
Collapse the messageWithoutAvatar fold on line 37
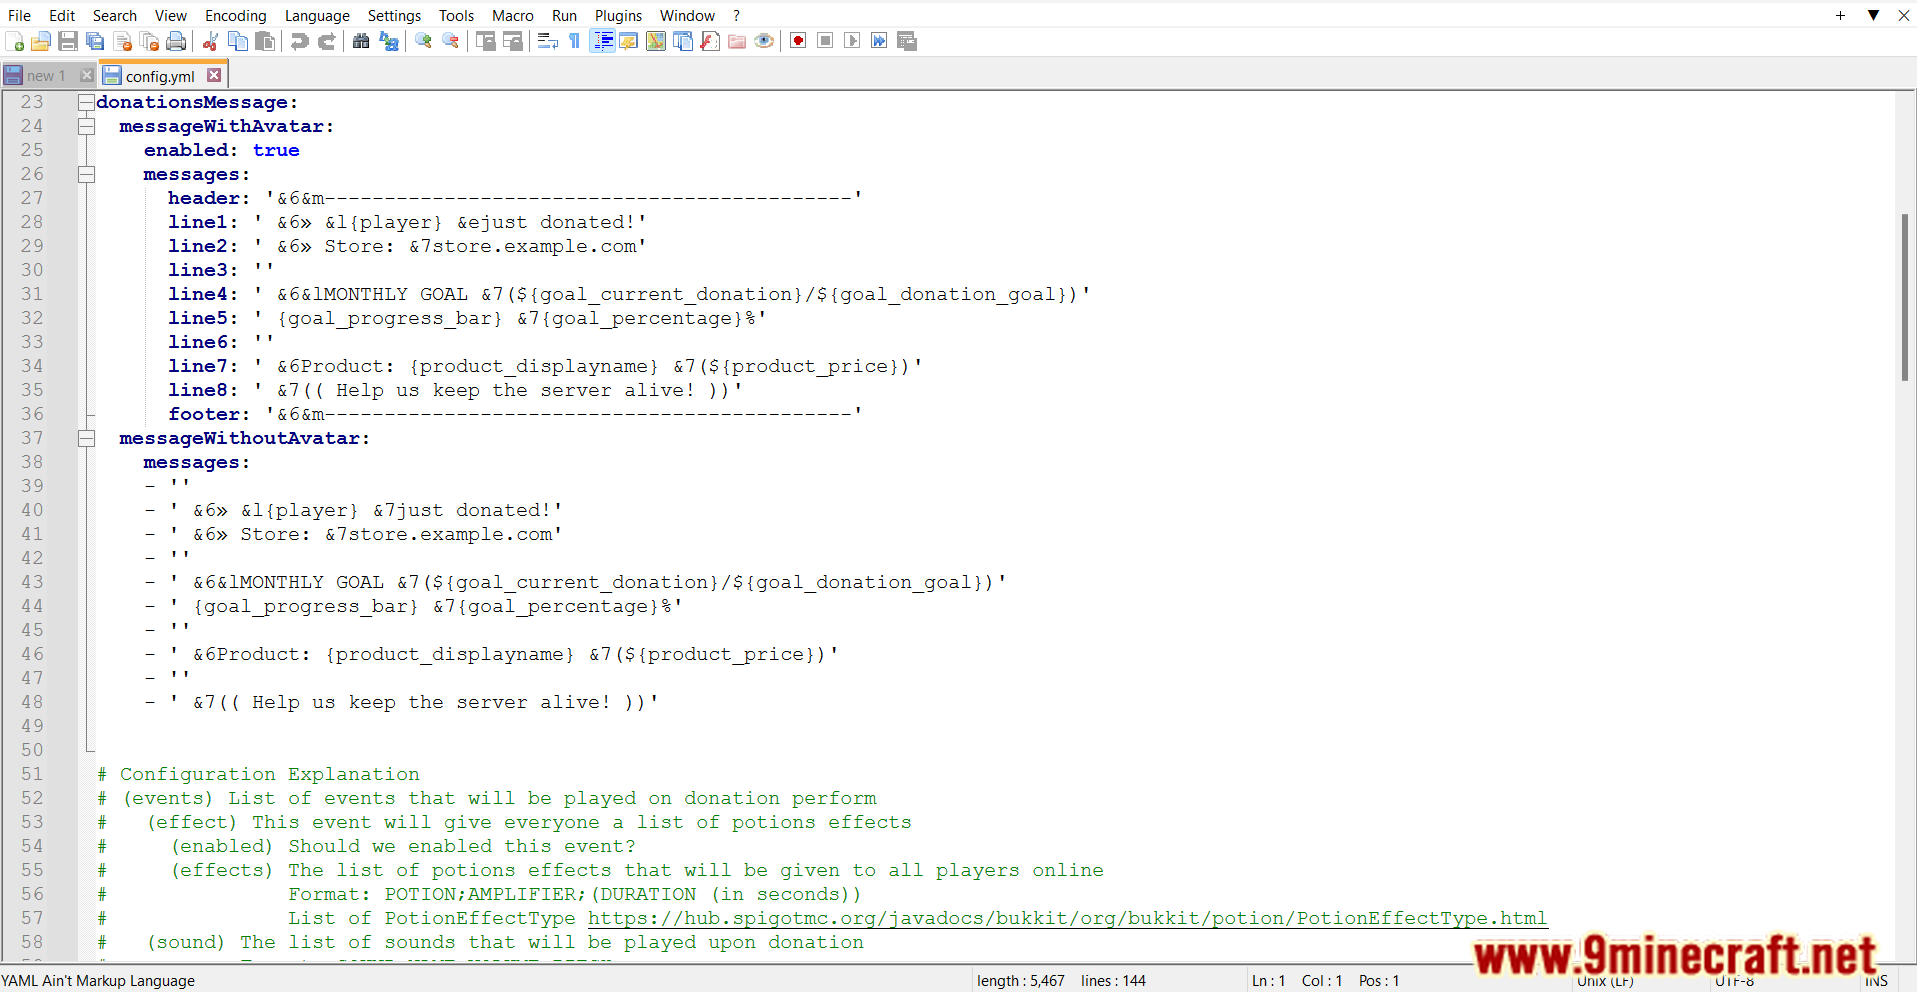tap(87, 438)
